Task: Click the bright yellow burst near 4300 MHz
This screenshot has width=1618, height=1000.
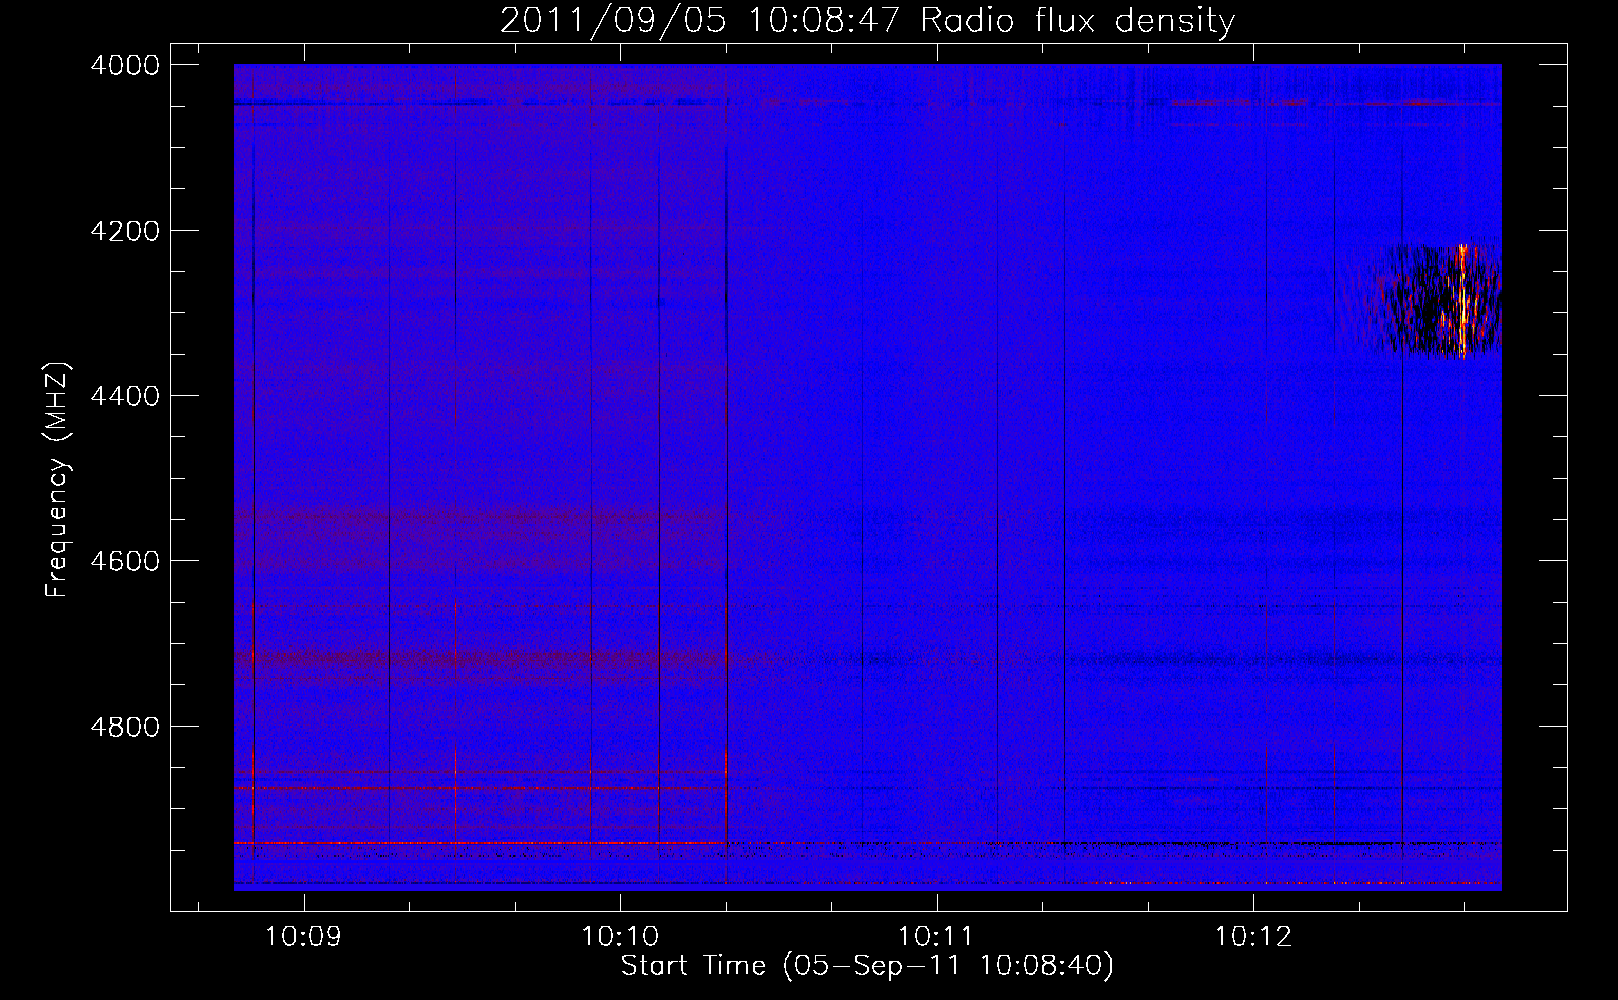Action: click(x=1462, y=300)
